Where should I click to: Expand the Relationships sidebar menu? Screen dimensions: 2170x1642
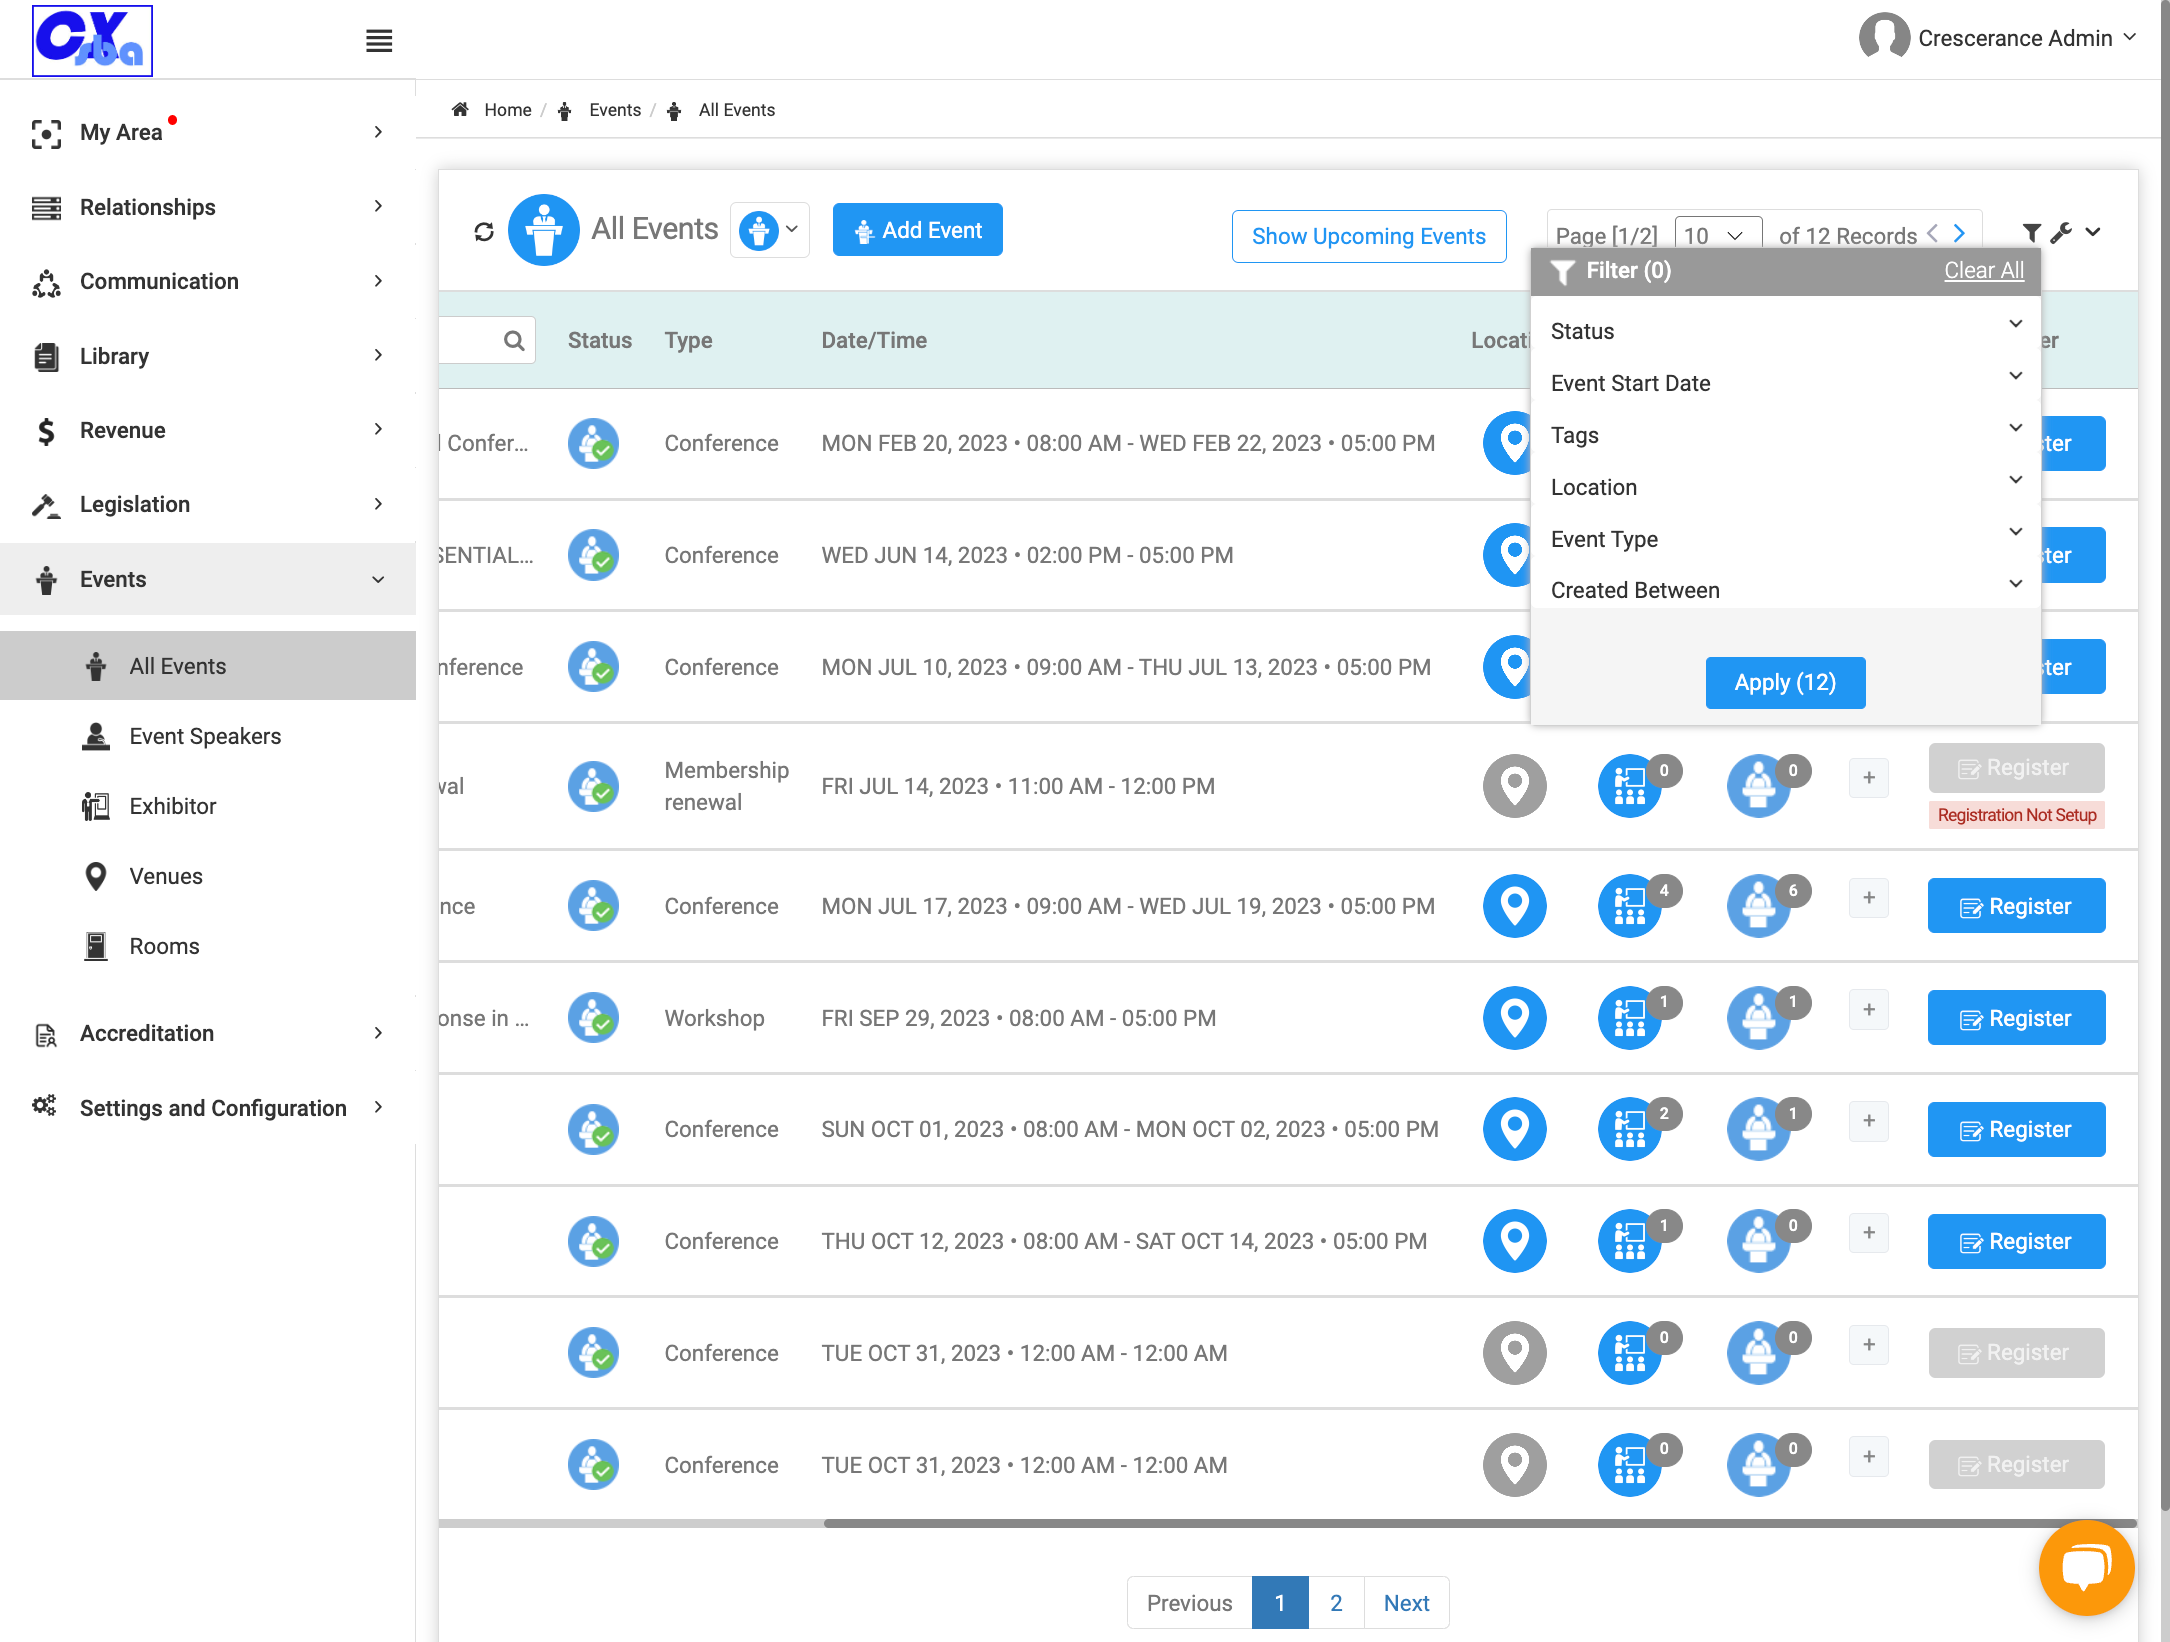click(208, 207)
